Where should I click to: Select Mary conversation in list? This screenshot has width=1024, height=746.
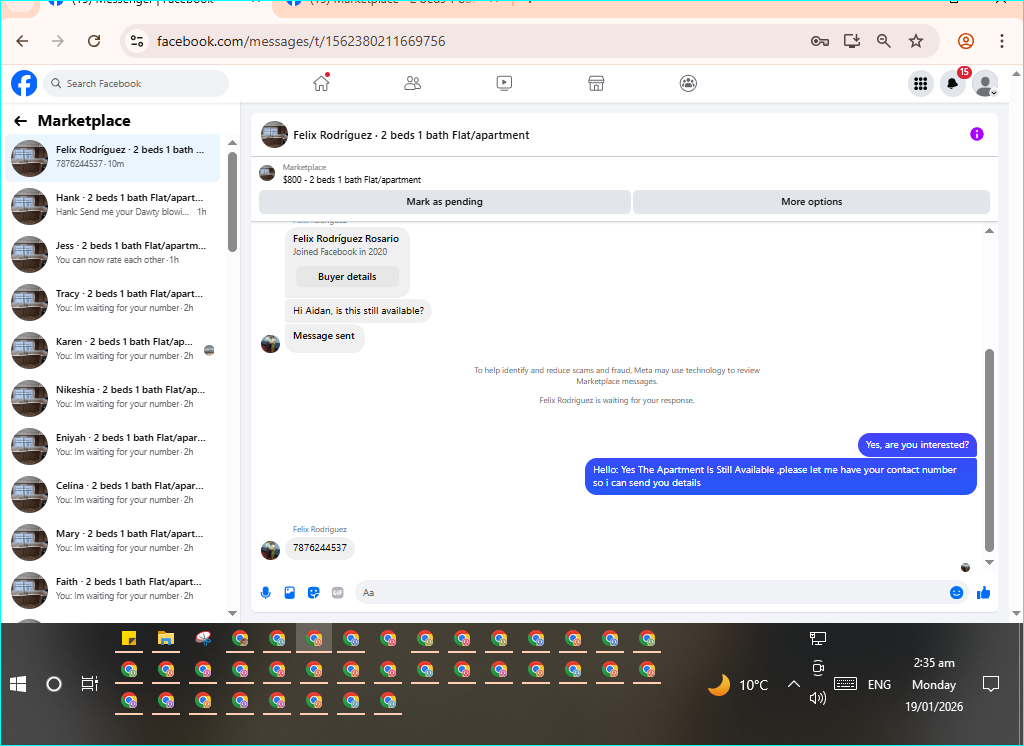tap(113, 542)
